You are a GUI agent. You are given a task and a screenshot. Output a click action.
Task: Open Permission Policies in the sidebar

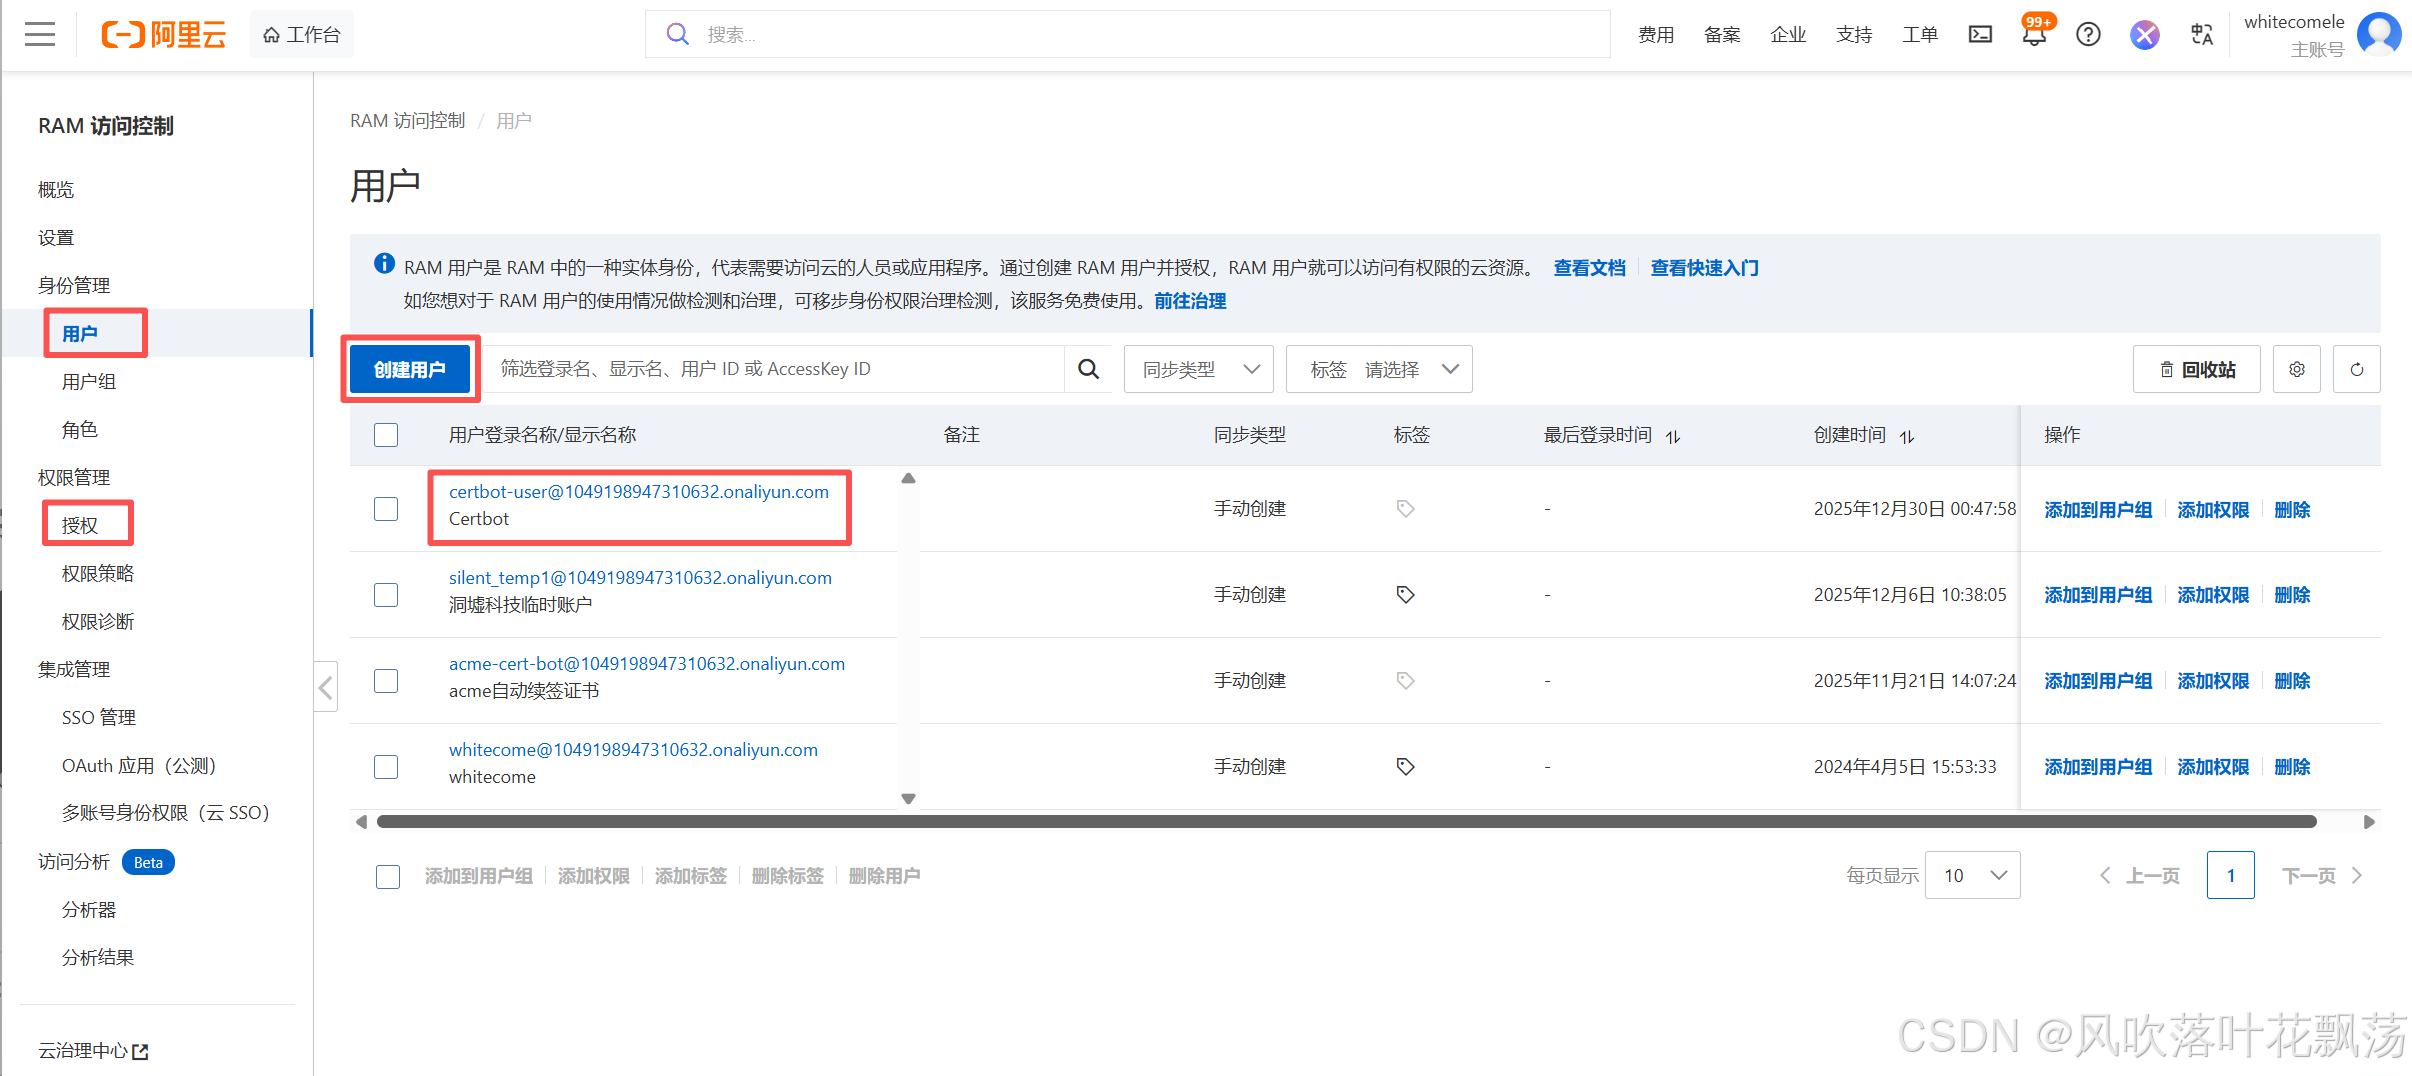click(x=98, y=573)
